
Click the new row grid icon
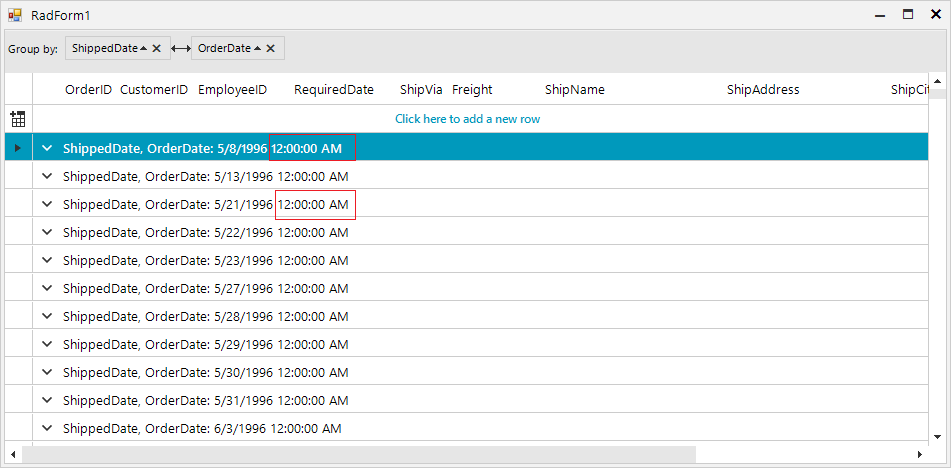click(18, 119)
